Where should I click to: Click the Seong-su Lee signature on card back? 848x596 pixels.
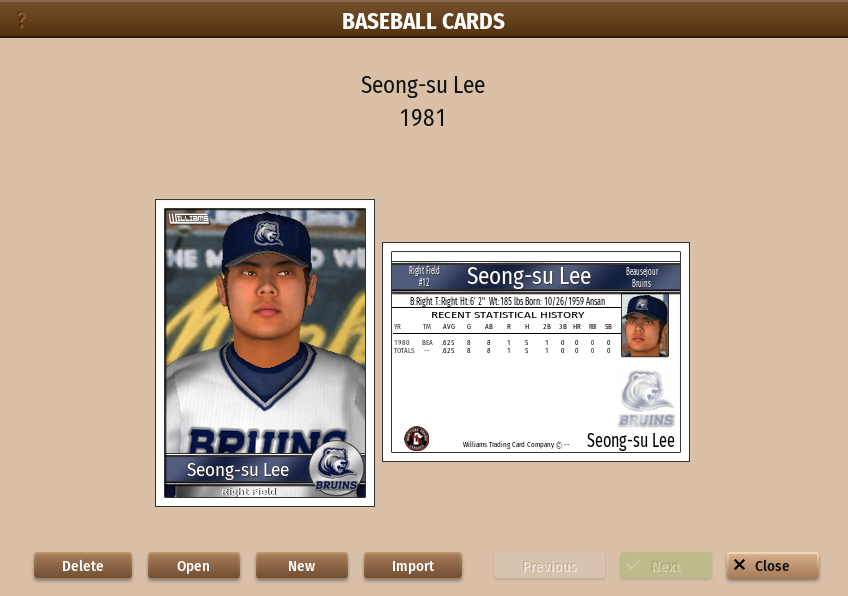631,441
